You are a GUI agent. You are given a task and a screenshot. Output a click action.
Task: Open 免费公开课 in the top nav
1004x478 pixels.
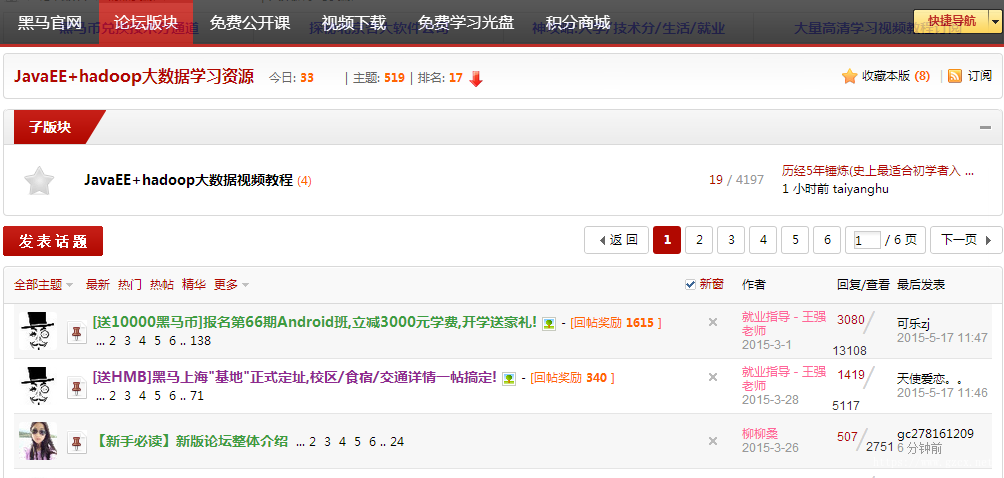click(x=250, y=23)
